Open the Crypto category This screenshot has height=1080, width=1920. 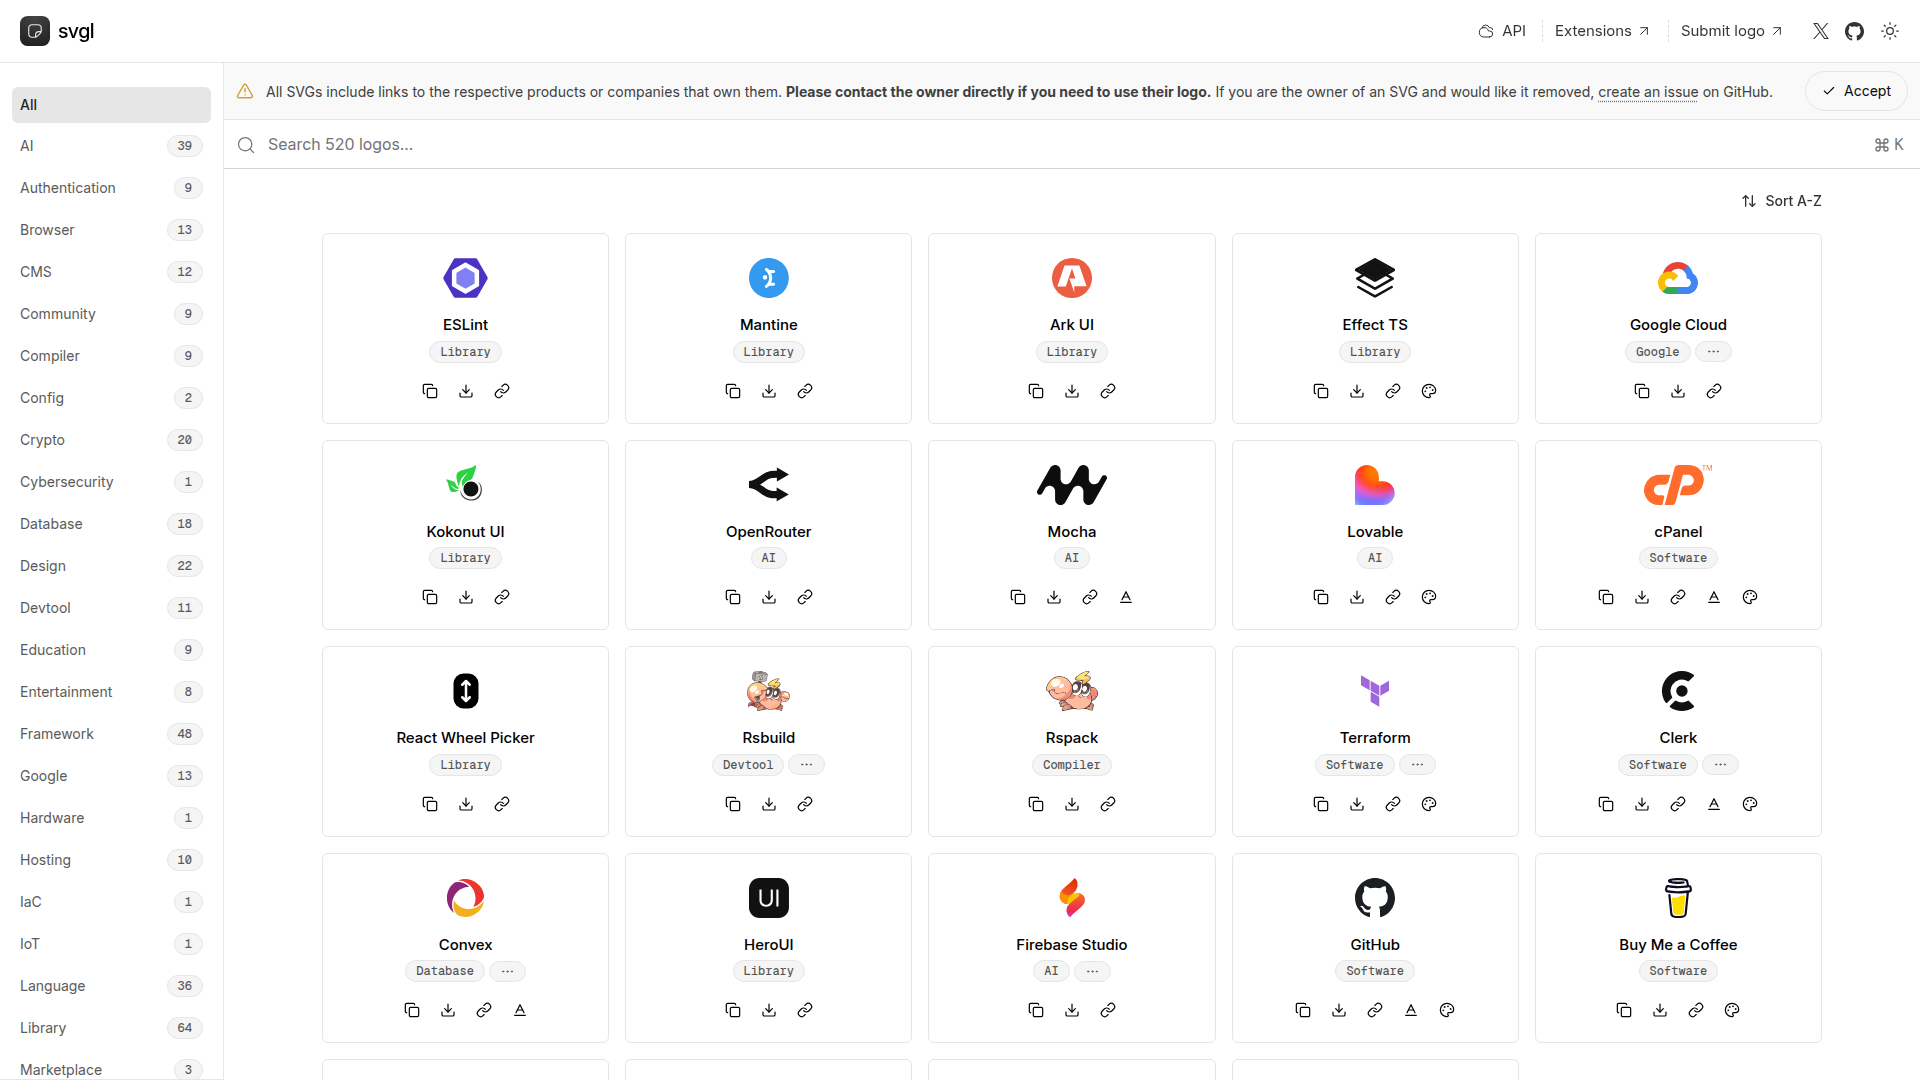pyautogui.click(x=111, y=440)
